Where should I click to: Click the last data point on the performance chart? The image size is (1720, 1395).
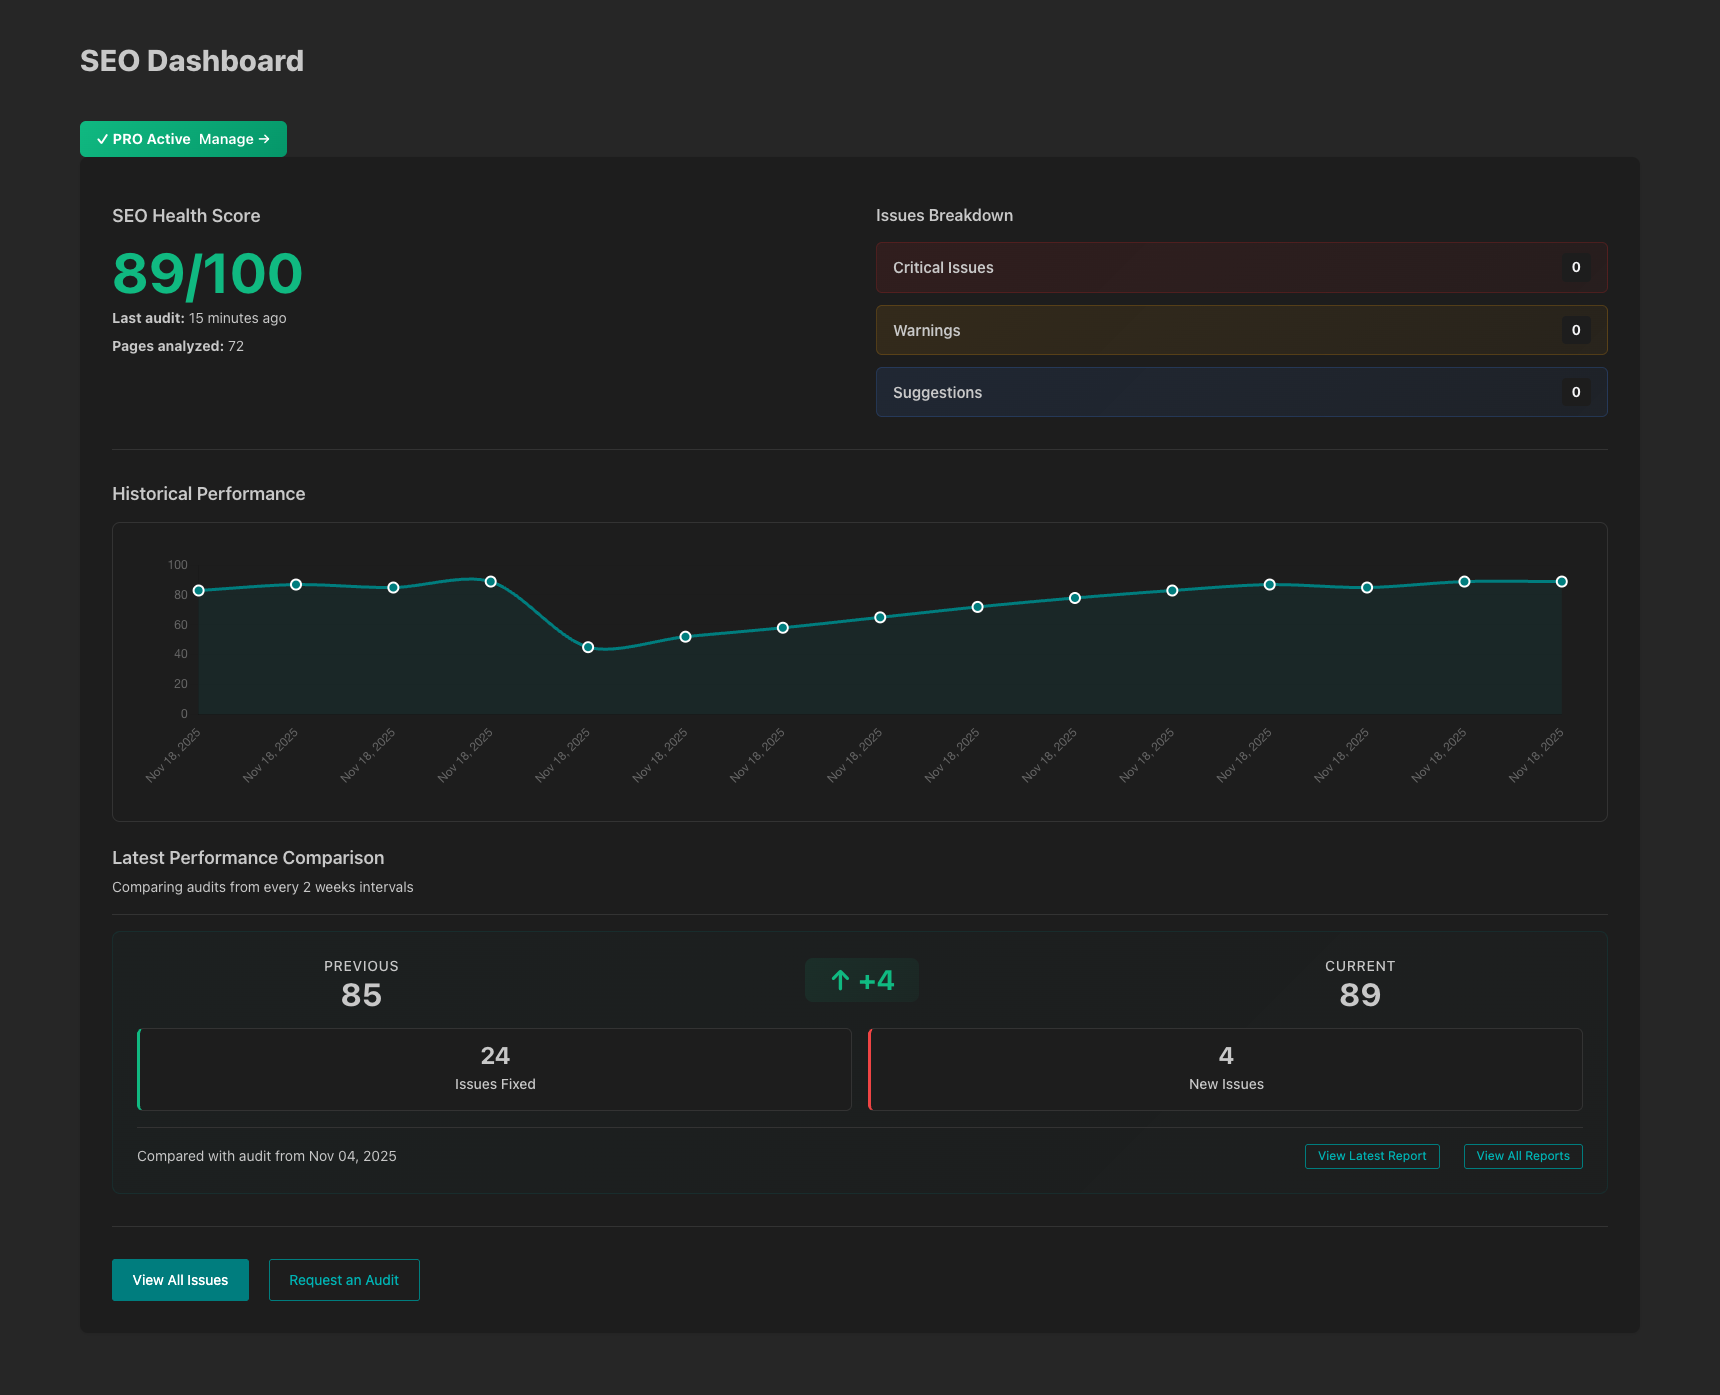[1561, 580]
